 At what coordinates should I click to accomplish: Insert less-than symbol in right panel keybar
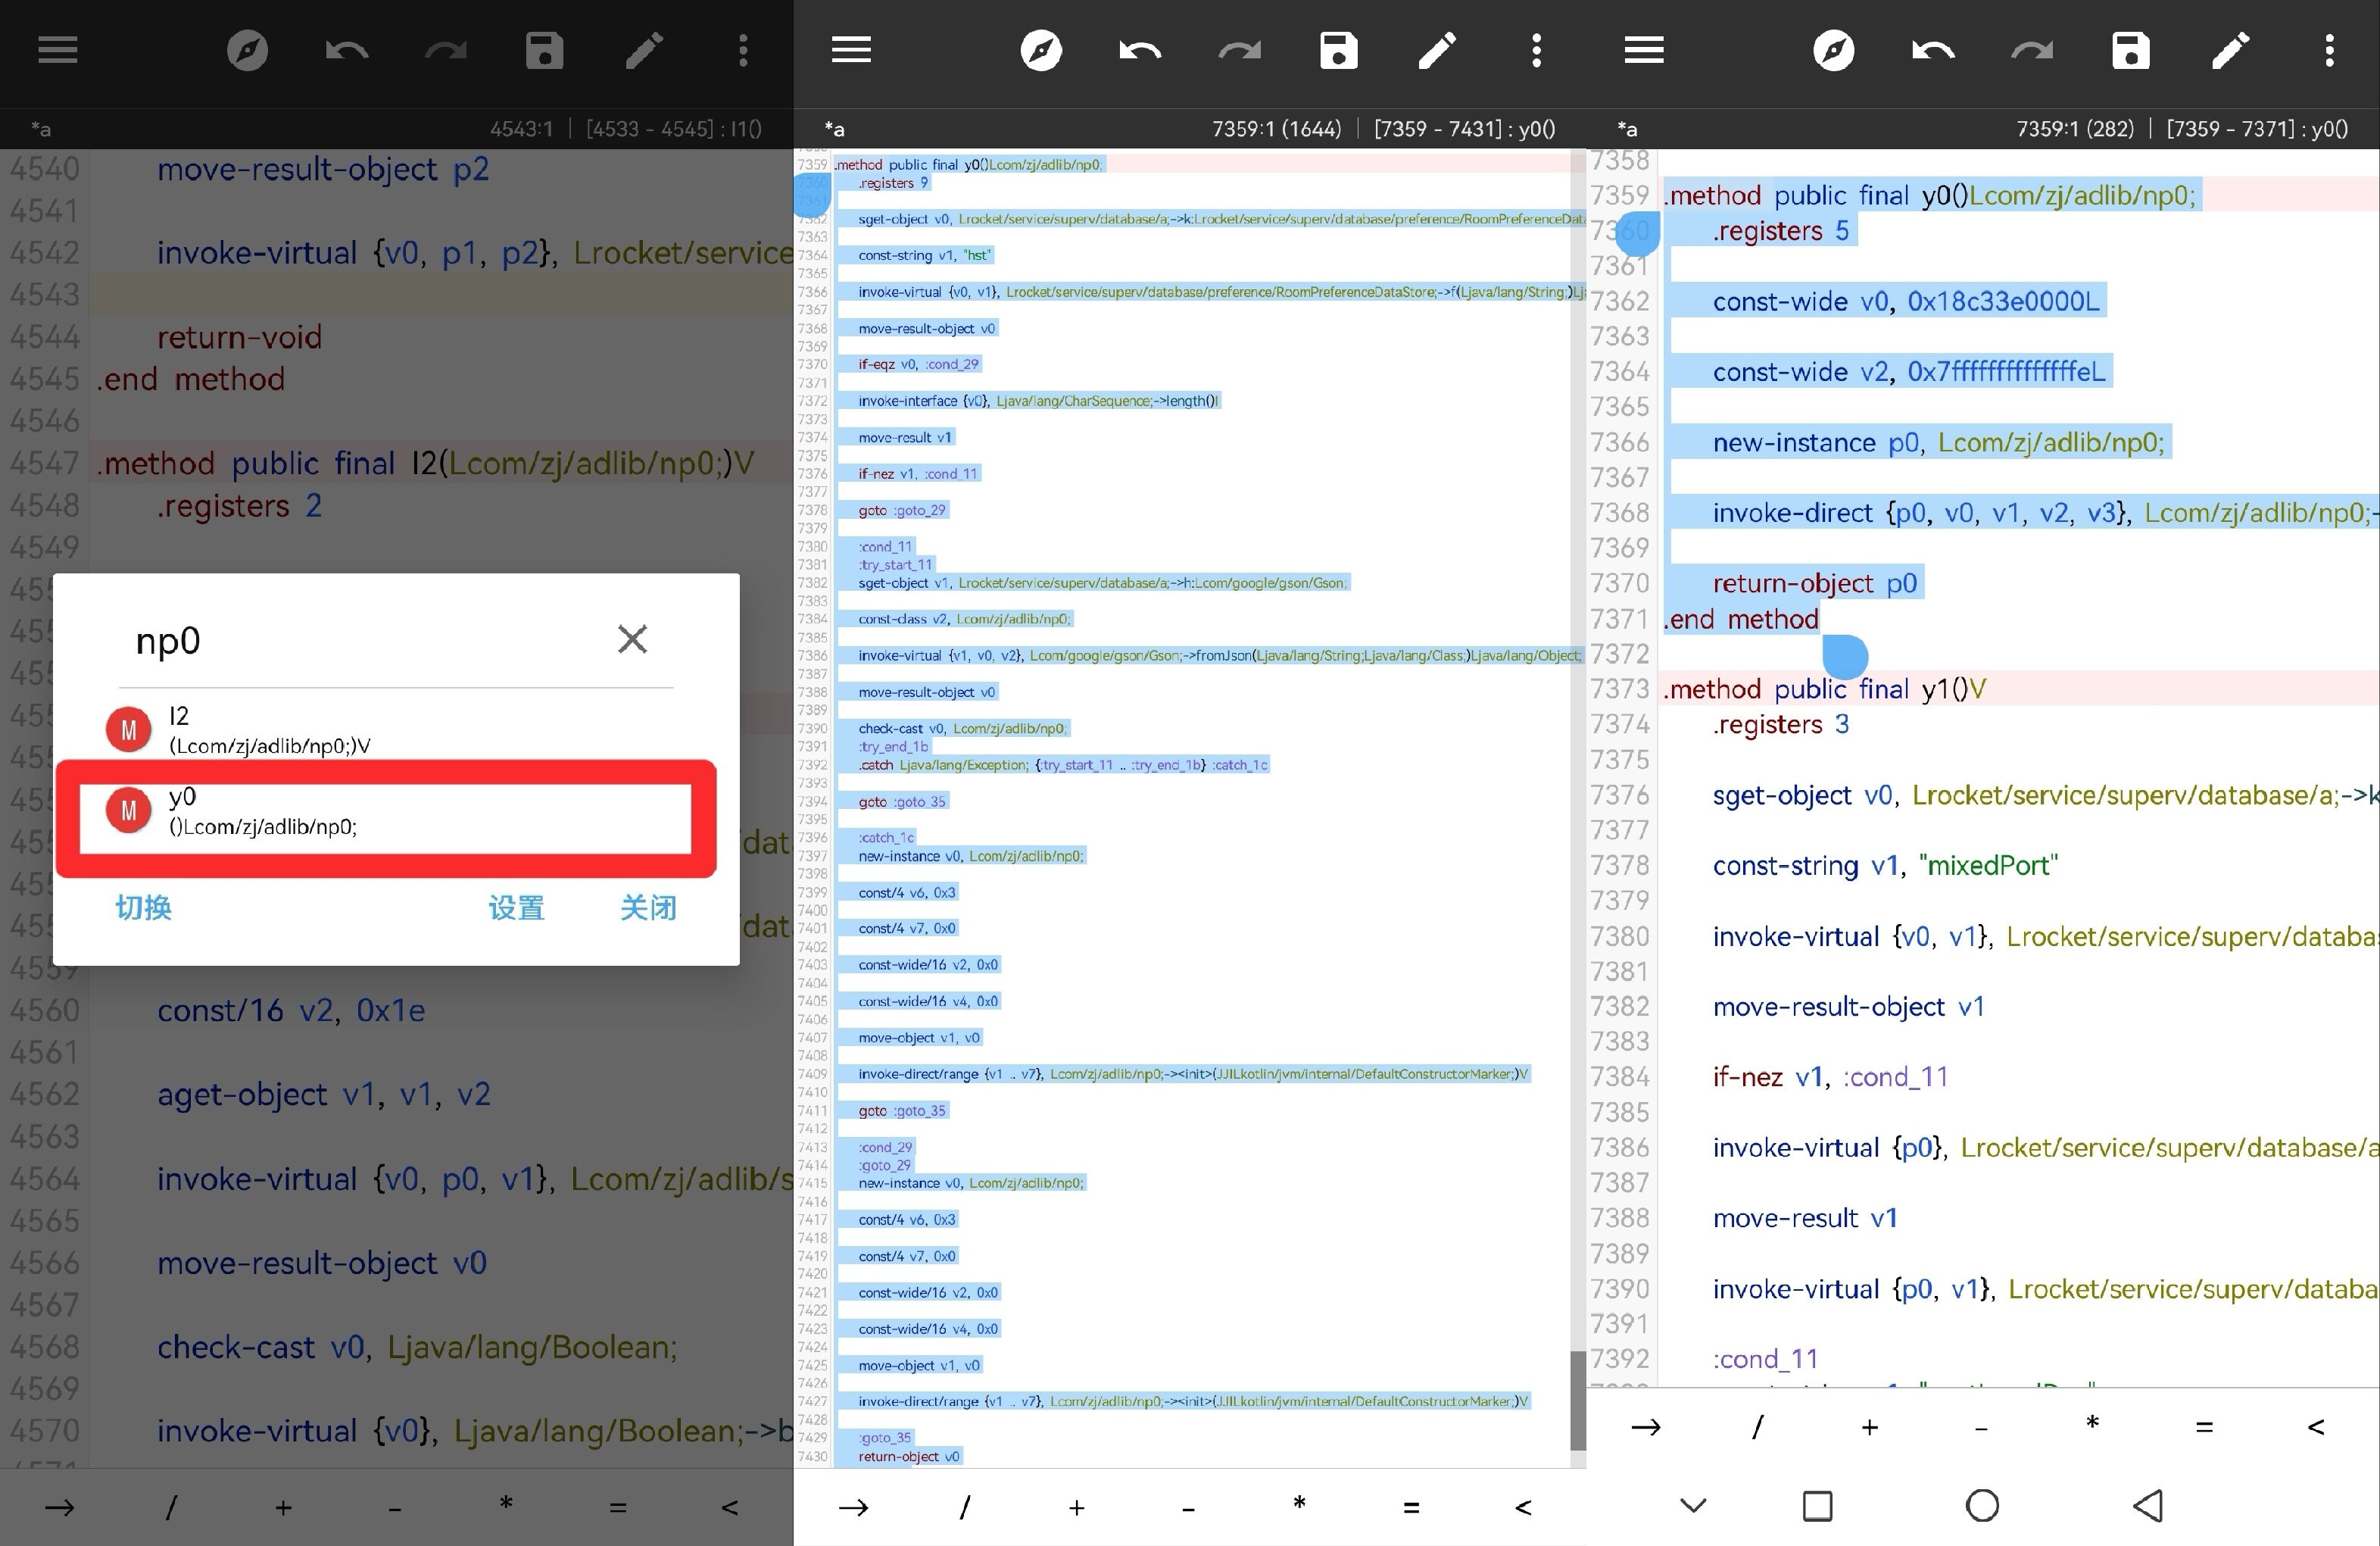tap(2316, 1427)
